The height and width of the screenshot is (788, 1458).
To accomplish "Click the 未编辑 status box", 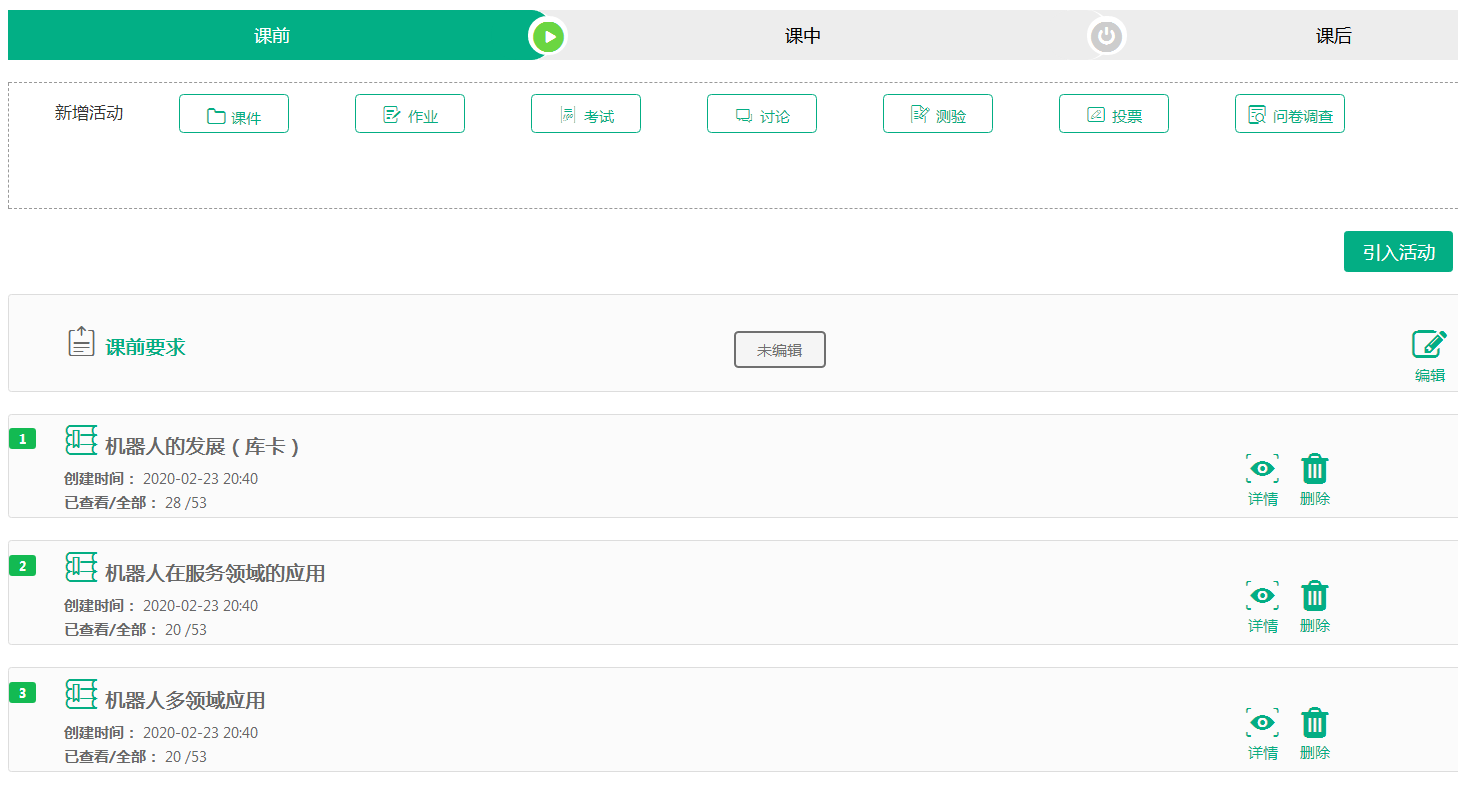I will click(x=779, y=350).
